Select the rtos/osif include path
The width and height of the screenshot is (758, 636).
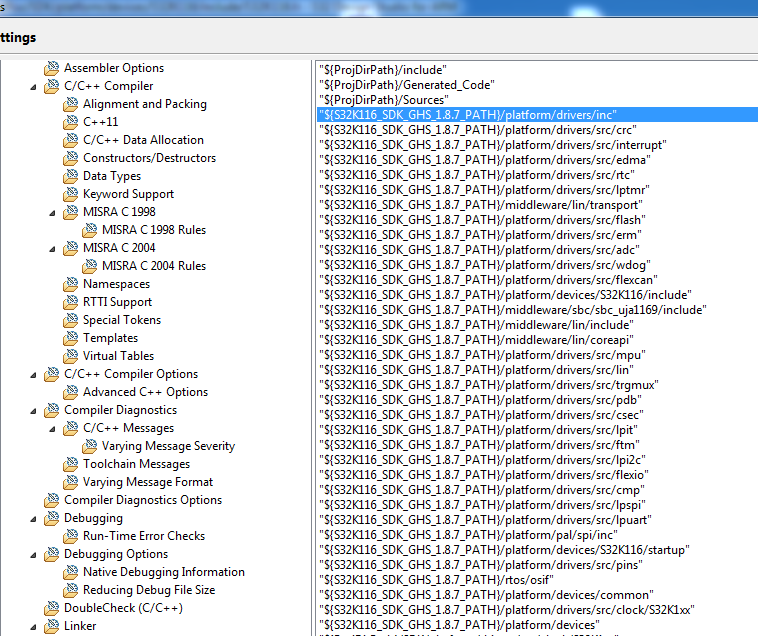(x=436, y=579)
